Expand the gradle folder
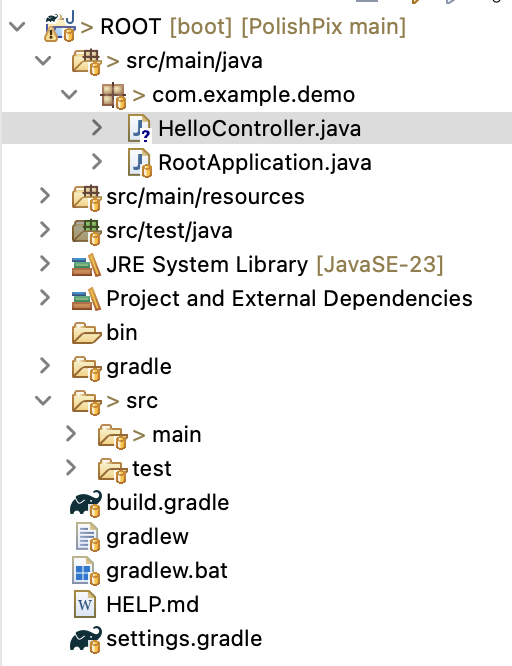 coord(45,366)
